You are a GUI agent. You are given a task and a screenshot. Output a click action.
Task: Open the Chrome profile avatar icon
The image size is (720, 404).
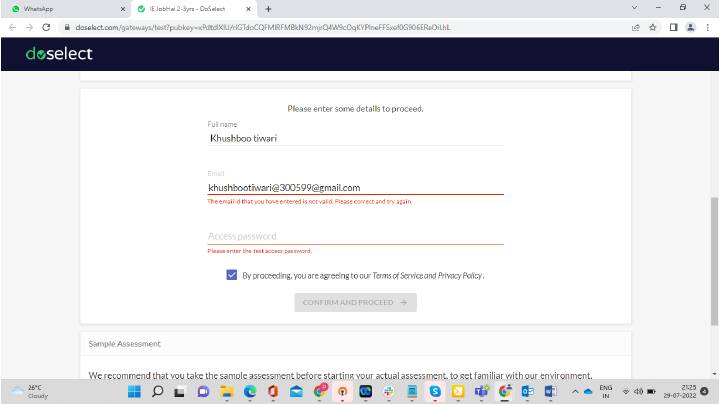(x=690, y=27)
